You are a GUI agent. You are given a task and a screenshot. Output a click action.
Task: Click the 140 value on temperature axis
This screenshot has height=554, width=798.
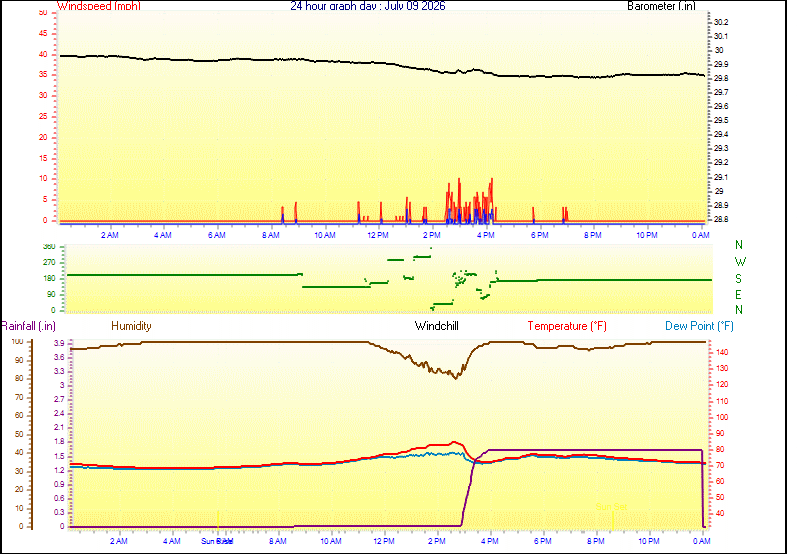tap(722, 352)
